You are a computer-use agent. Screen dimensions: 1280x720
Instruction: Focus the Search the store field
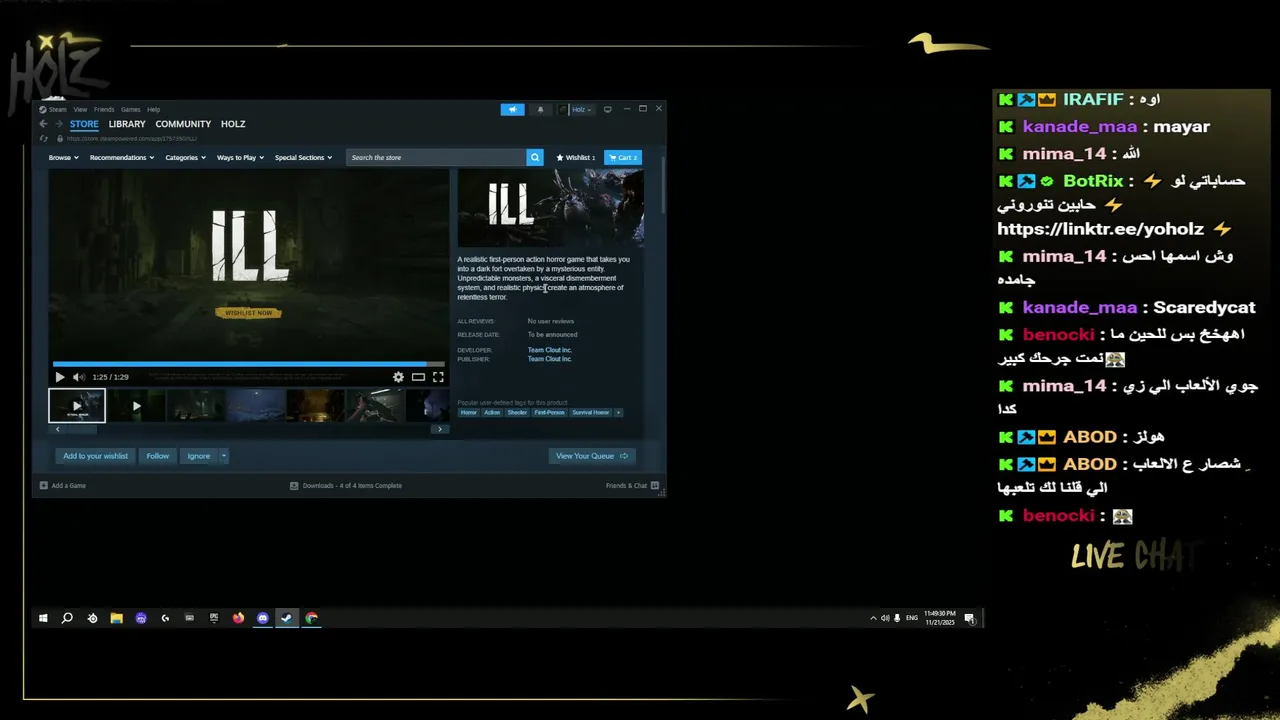(436, 157)
